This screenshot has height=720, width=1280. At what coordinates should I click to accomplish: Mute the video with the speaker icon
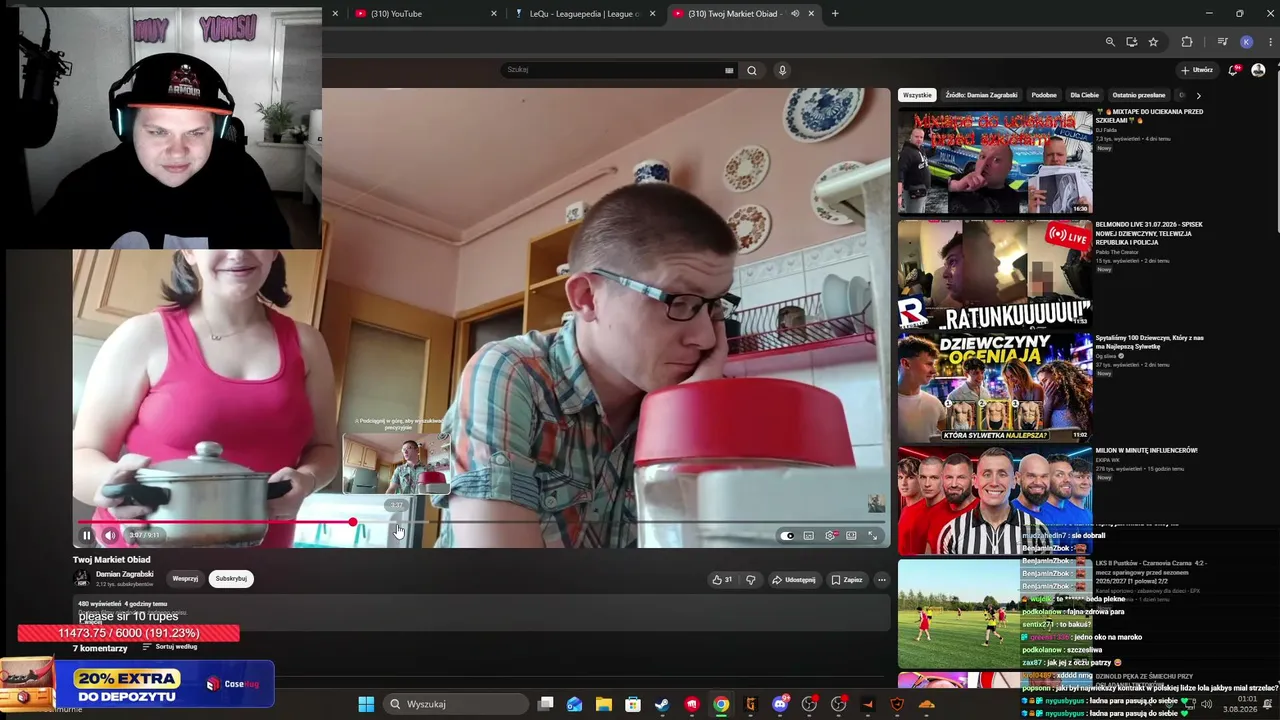pyautogui.click(x=110, y=535)
